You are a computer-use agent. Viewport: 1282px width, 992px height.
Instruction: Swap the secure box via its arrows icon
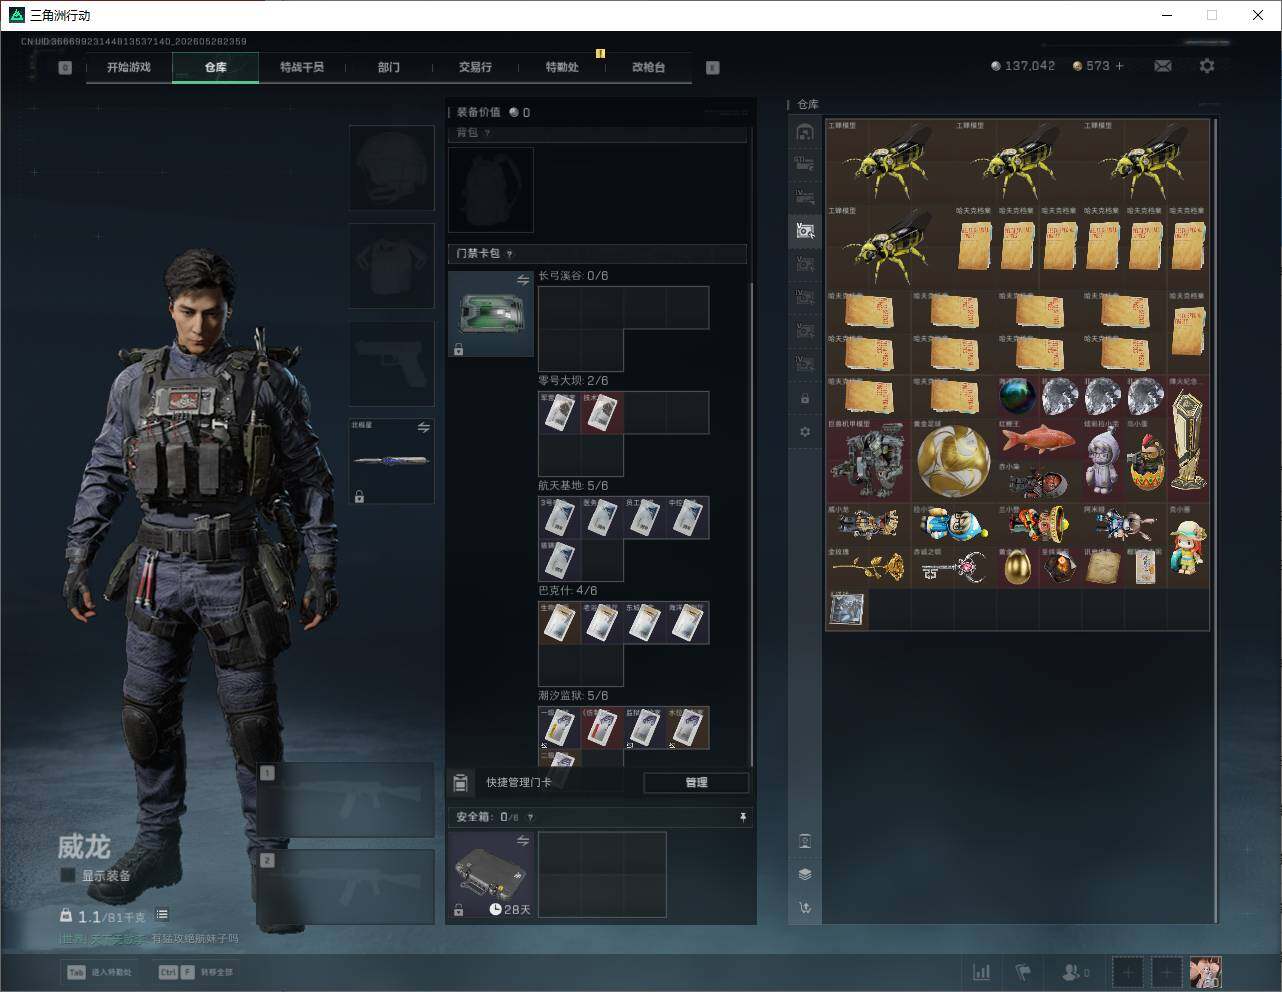click(x=522, y=841)
